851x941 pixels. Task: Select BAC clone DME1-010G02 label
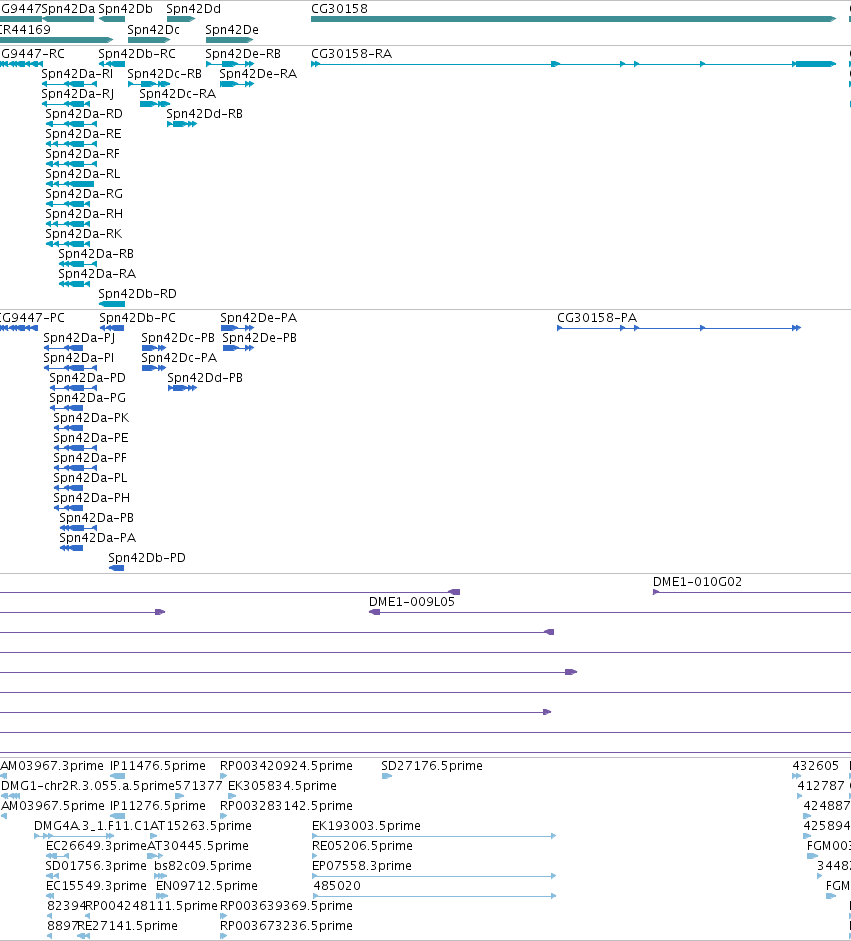[697, 582]
